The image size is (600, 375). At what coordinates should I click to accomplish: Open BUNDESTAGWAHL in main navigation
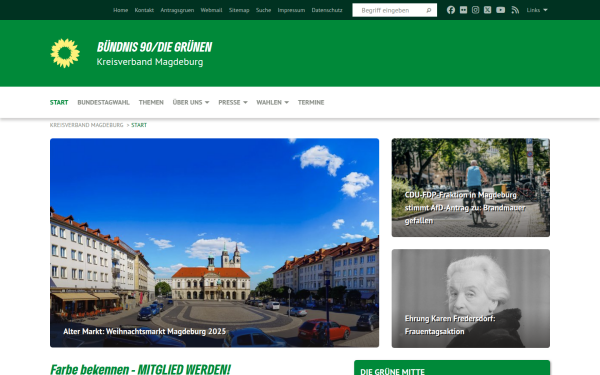pos(103,103)
